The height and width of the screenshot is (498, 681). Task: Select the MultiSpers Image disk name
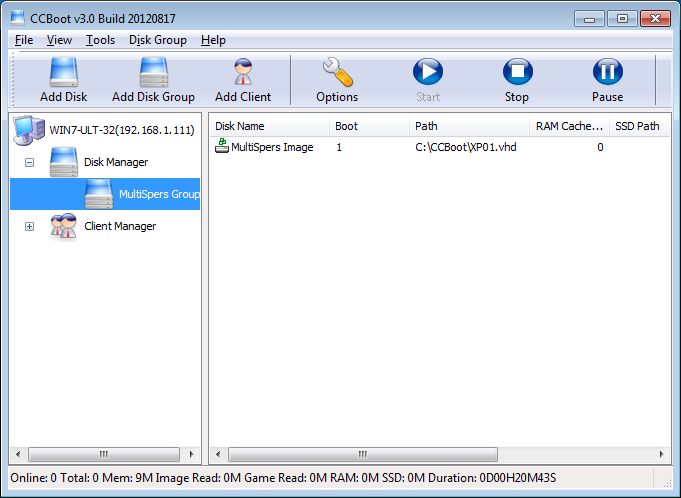(272, 147)
